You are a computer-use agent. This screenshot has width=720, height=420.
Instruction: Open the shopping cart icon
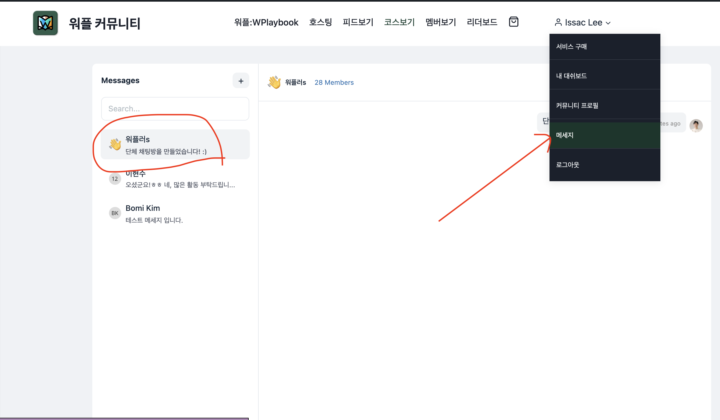pyautogui.click(x=513, y=22)
